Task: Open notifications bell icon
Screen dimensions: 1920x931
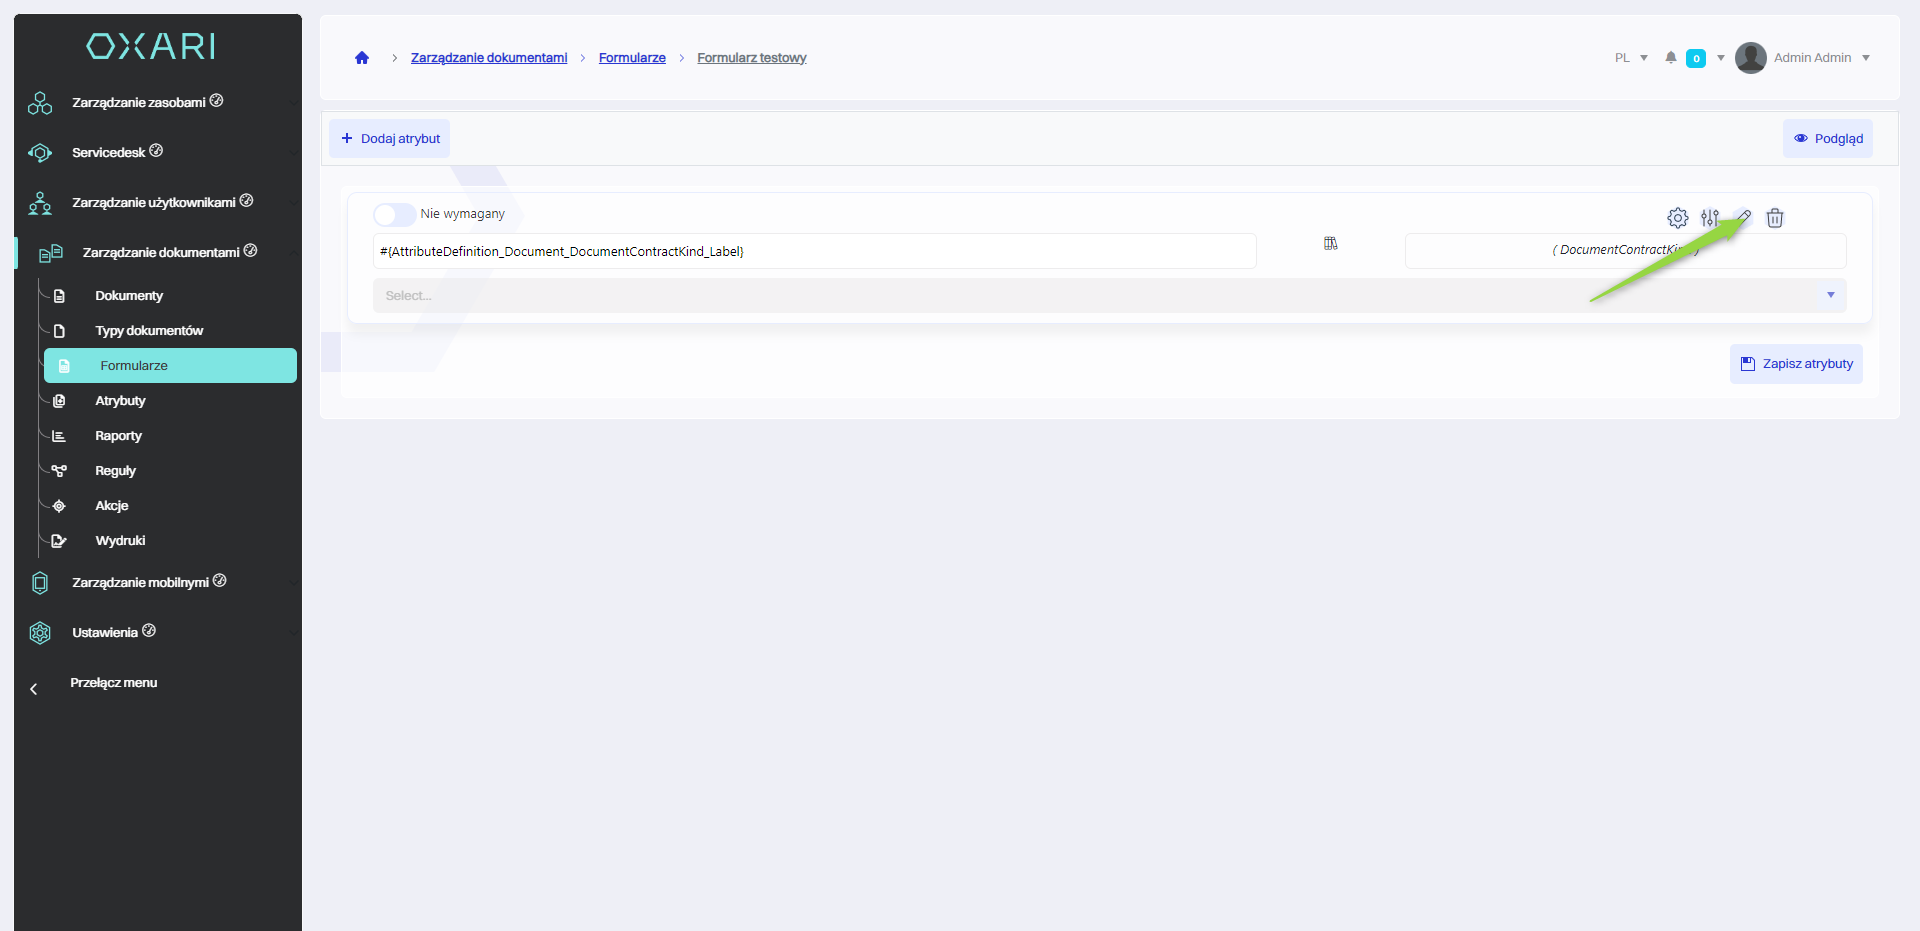Action: [1670, 58]
